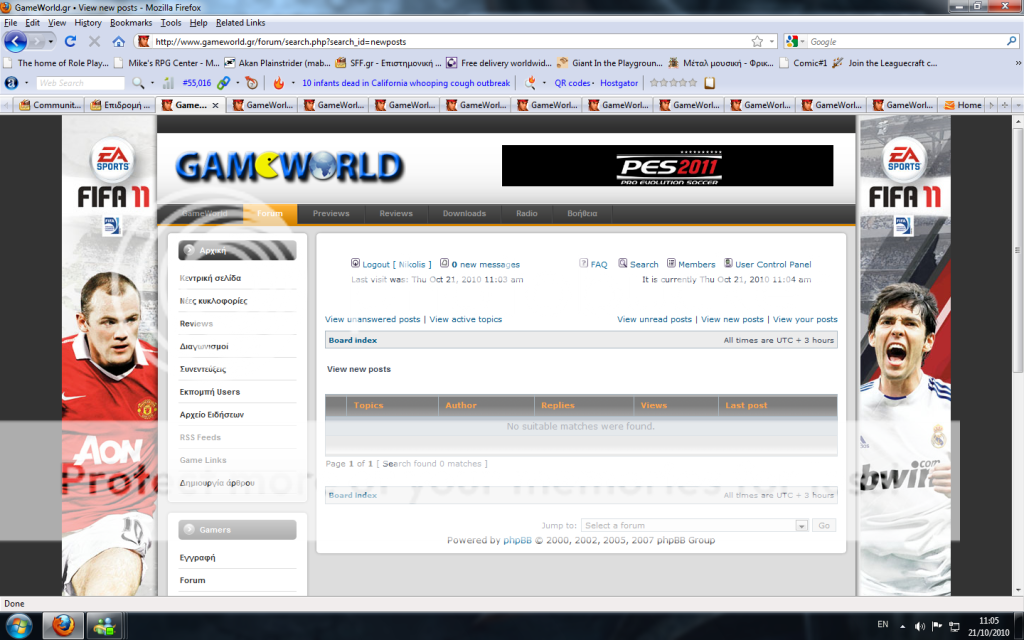
Task: Click the forum Search magnifier icon
Action: click(622, 263)
